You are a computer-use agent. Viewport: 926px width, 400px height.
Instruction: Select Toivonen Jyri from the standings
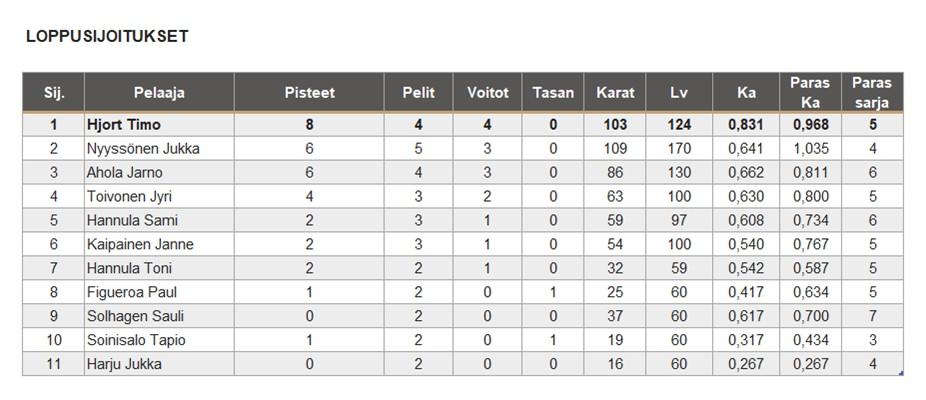[x=130, y=197]
